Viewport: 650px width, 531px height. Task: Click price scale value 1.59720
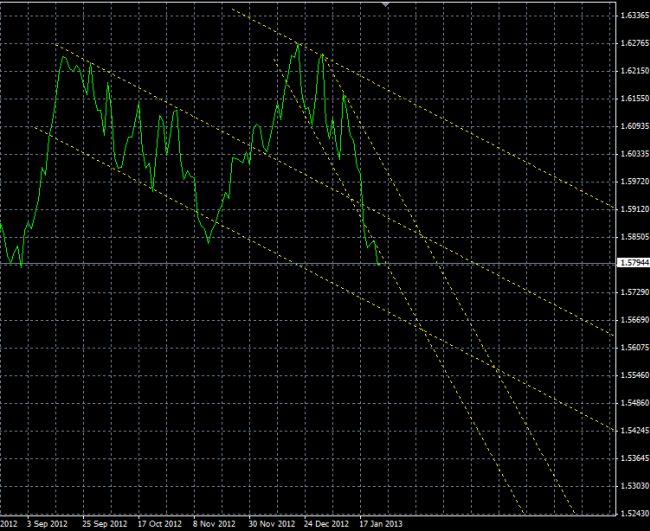click(634, 182)
